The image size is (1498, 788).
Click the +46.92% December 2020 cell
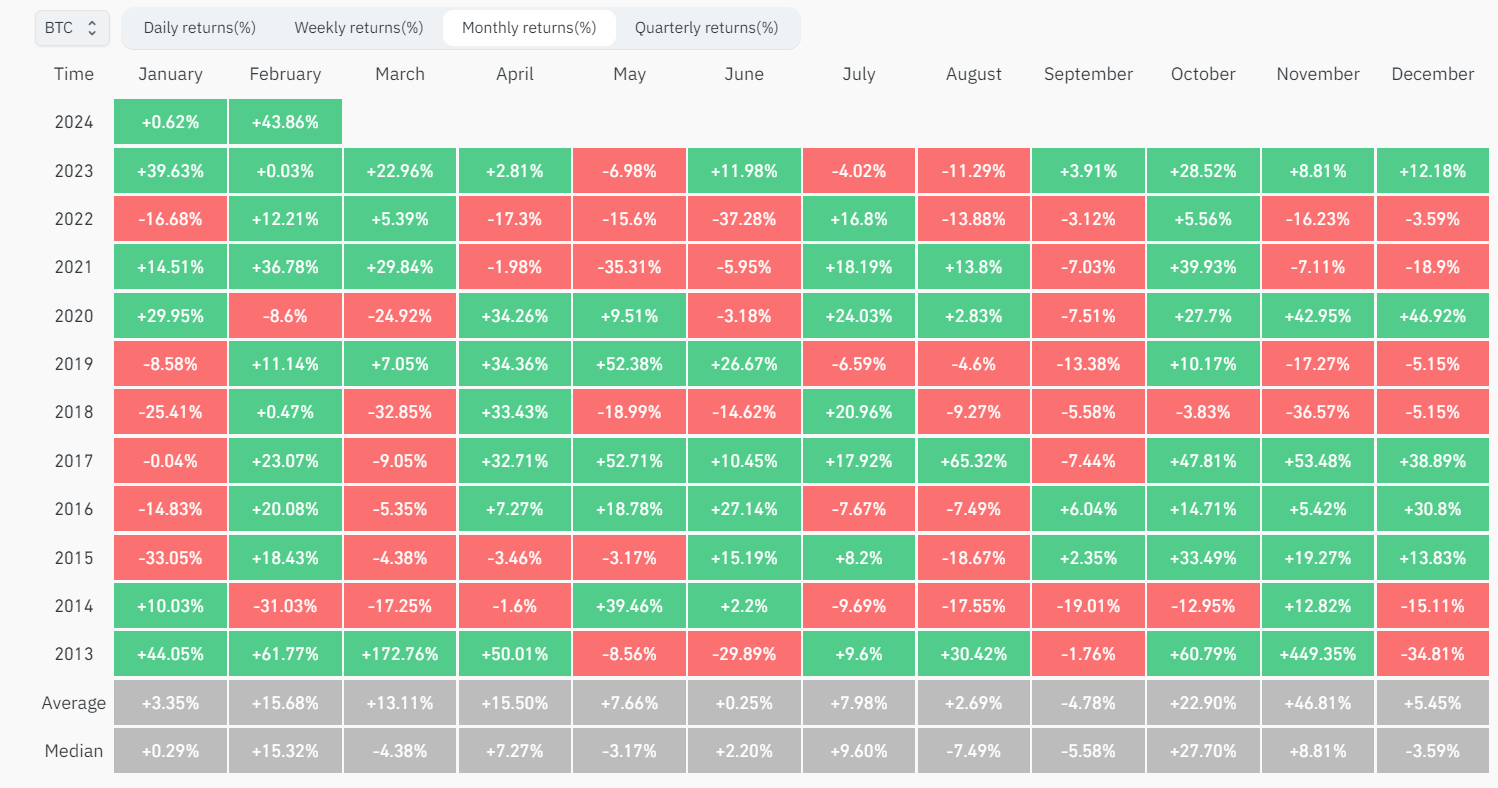(x=1432, y=315)
